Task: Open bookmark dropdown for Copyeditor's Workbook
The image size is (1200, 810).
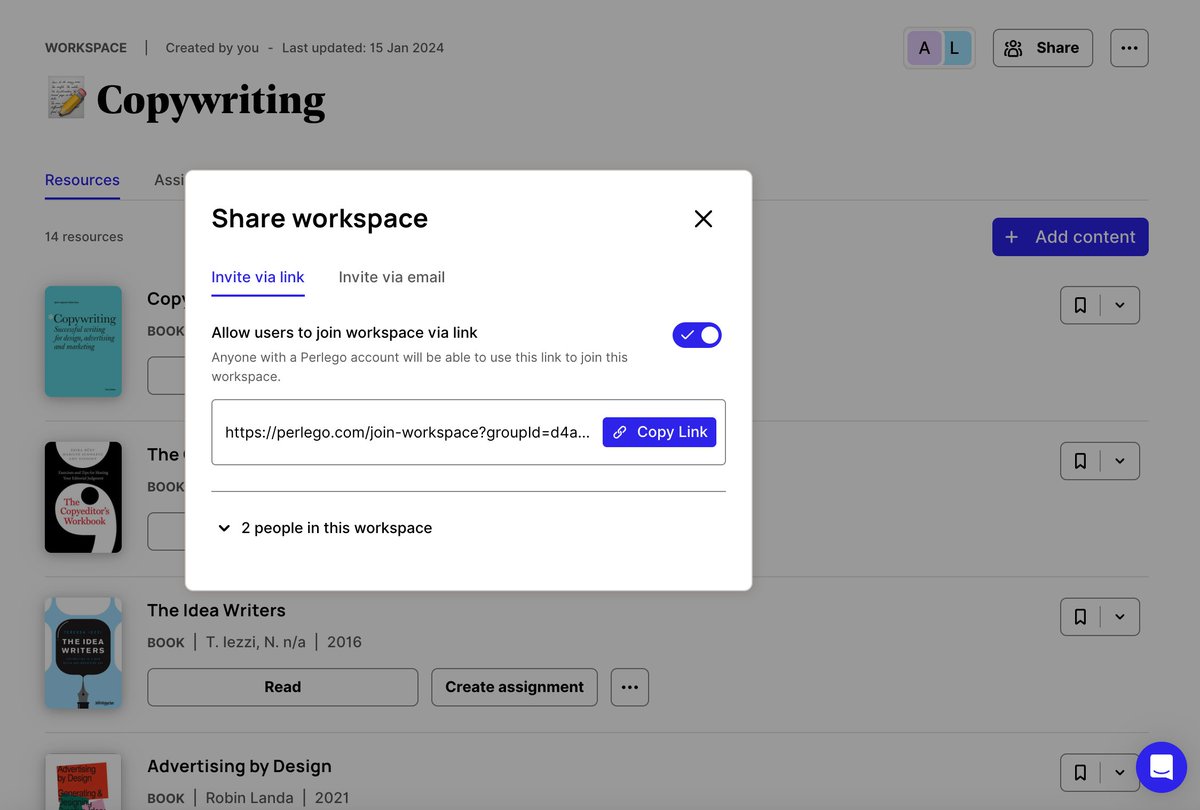Action: click(x=1120, y=461)
